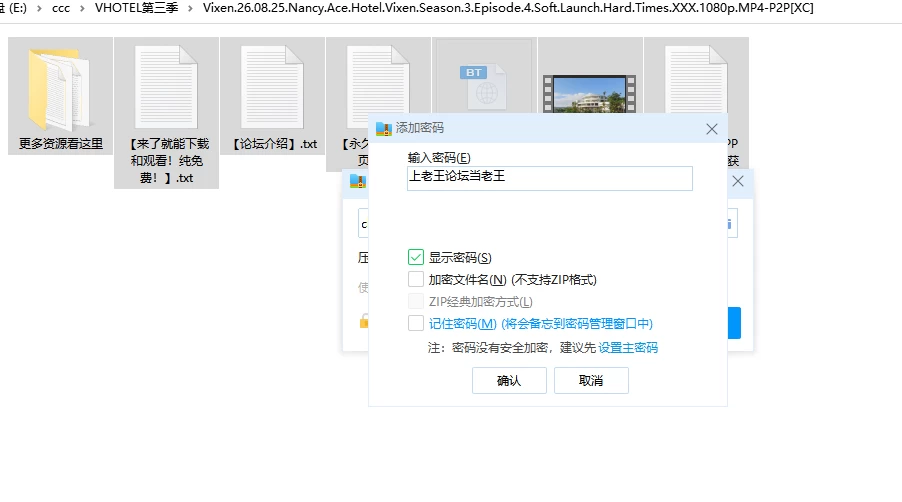Select the 论坛介绍.txt file icon

pos(272,87)
